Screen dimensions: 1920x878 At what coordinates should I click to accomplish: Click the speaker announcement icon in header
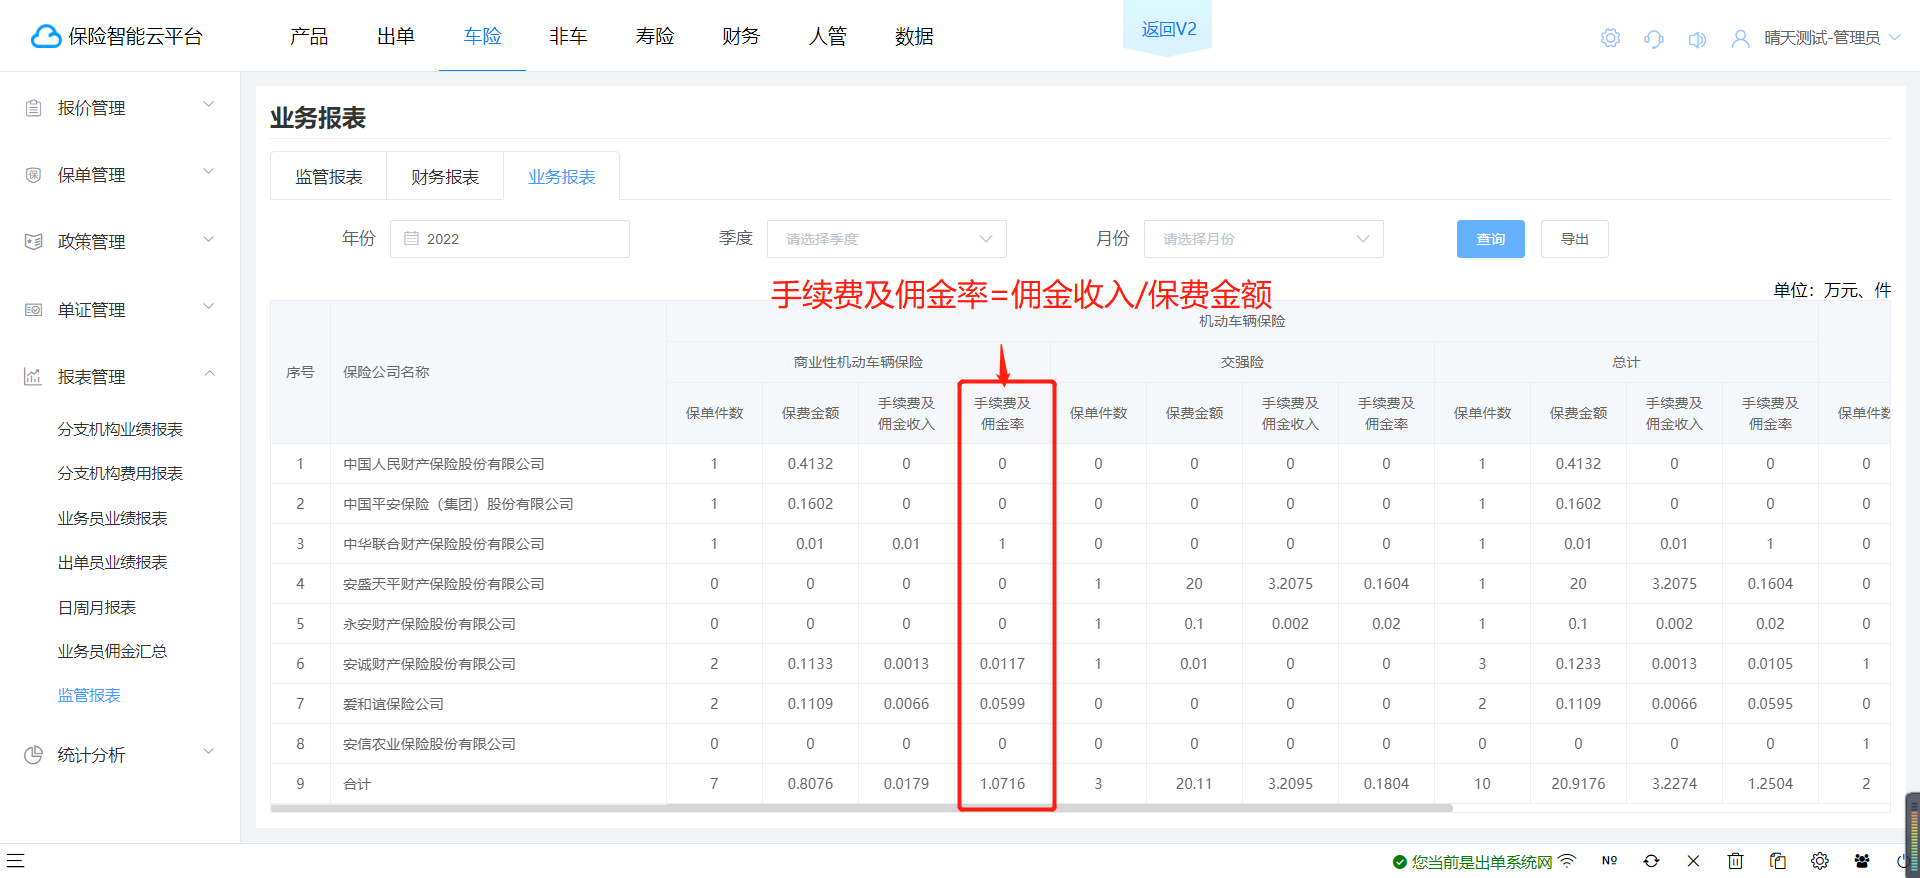(1697, 39)
